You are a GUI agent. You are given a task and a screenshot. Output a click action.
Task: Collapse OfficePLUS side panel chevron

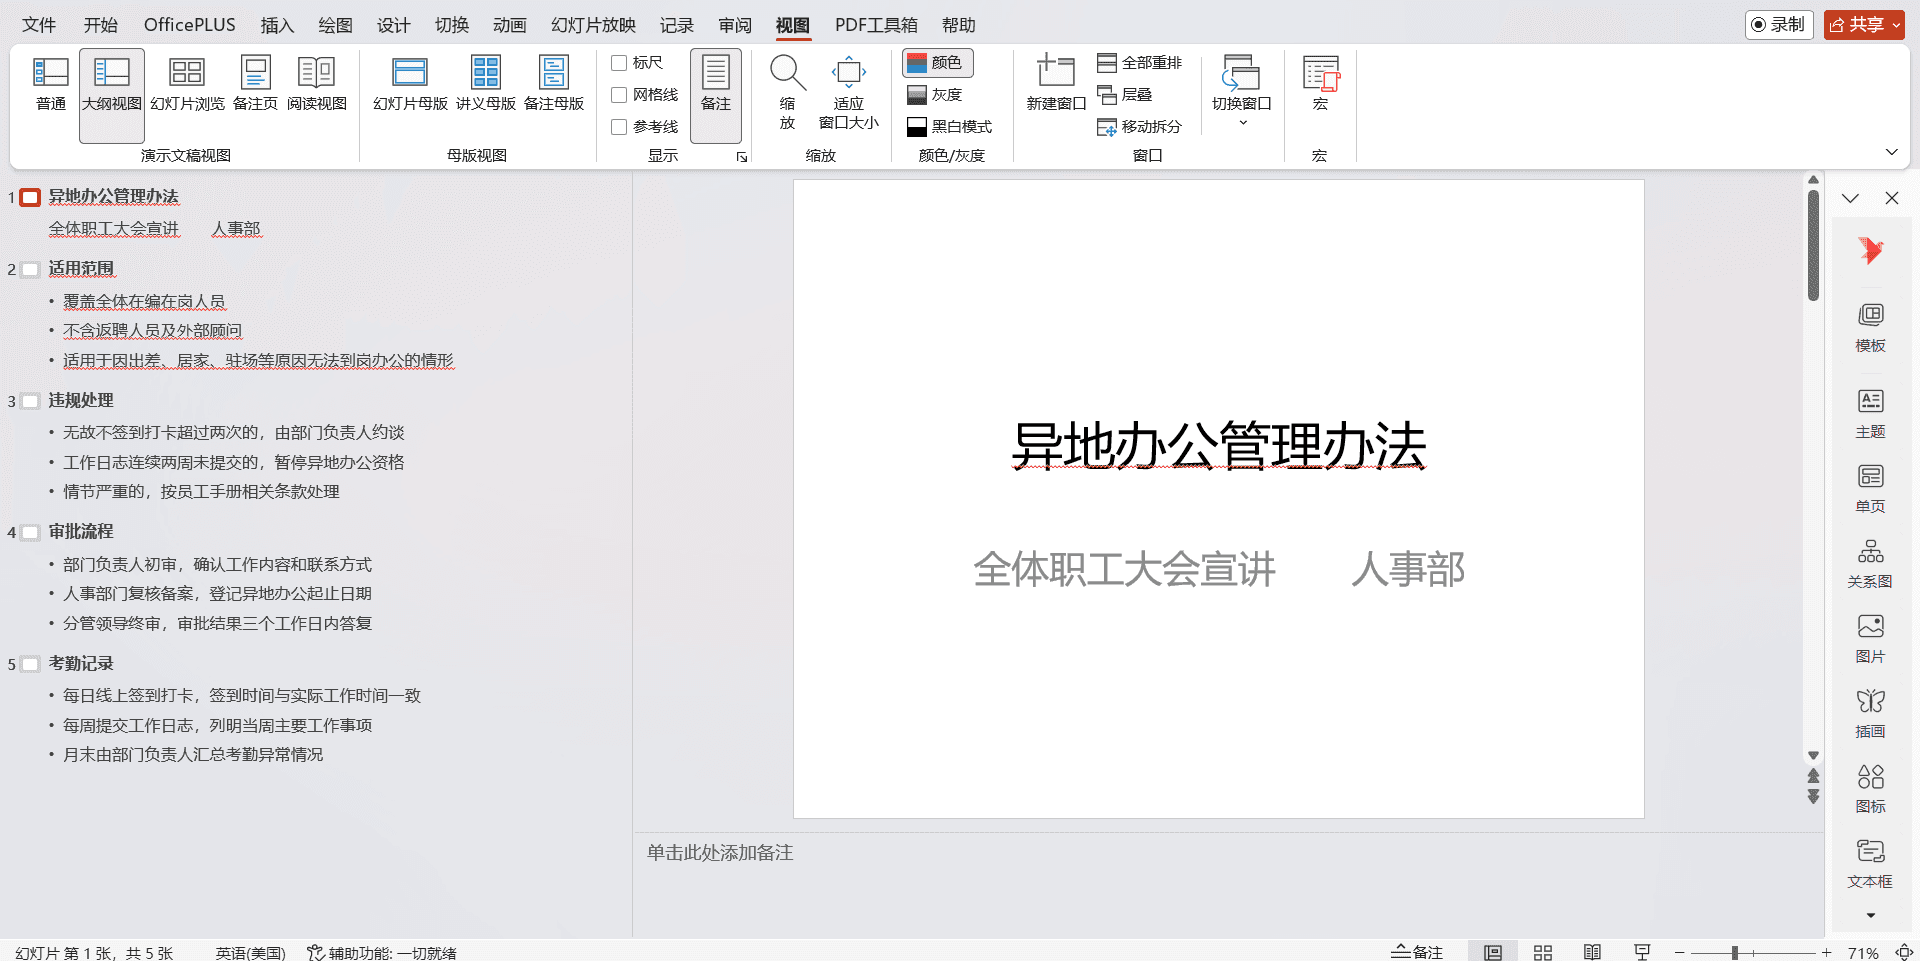pos(1850,198)
